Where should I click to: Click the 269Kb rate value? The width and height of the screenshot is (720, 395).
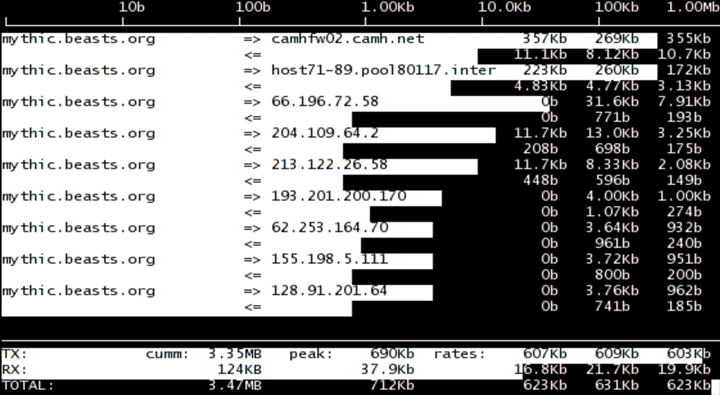[x=617, y=39]
